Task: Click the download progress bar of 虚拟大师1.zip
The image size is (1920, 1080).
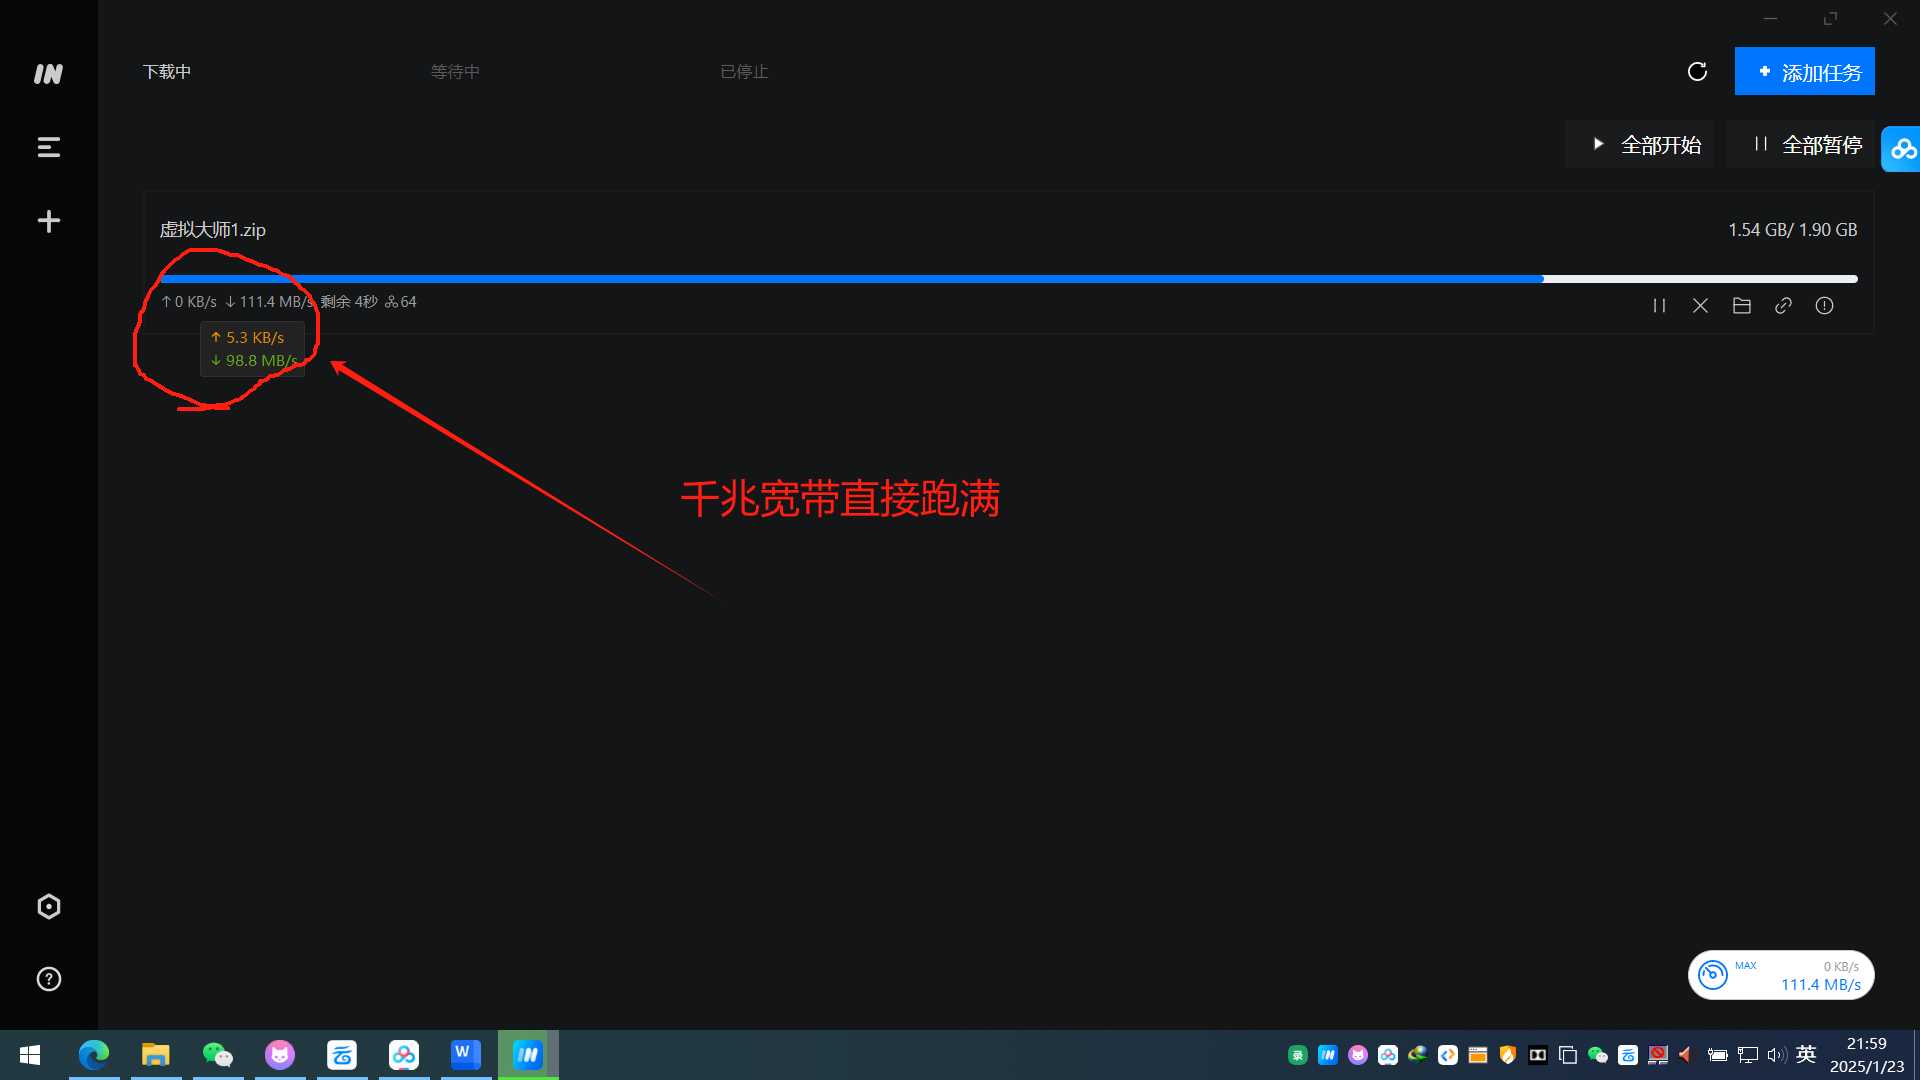Action: tap(1008, 279)
